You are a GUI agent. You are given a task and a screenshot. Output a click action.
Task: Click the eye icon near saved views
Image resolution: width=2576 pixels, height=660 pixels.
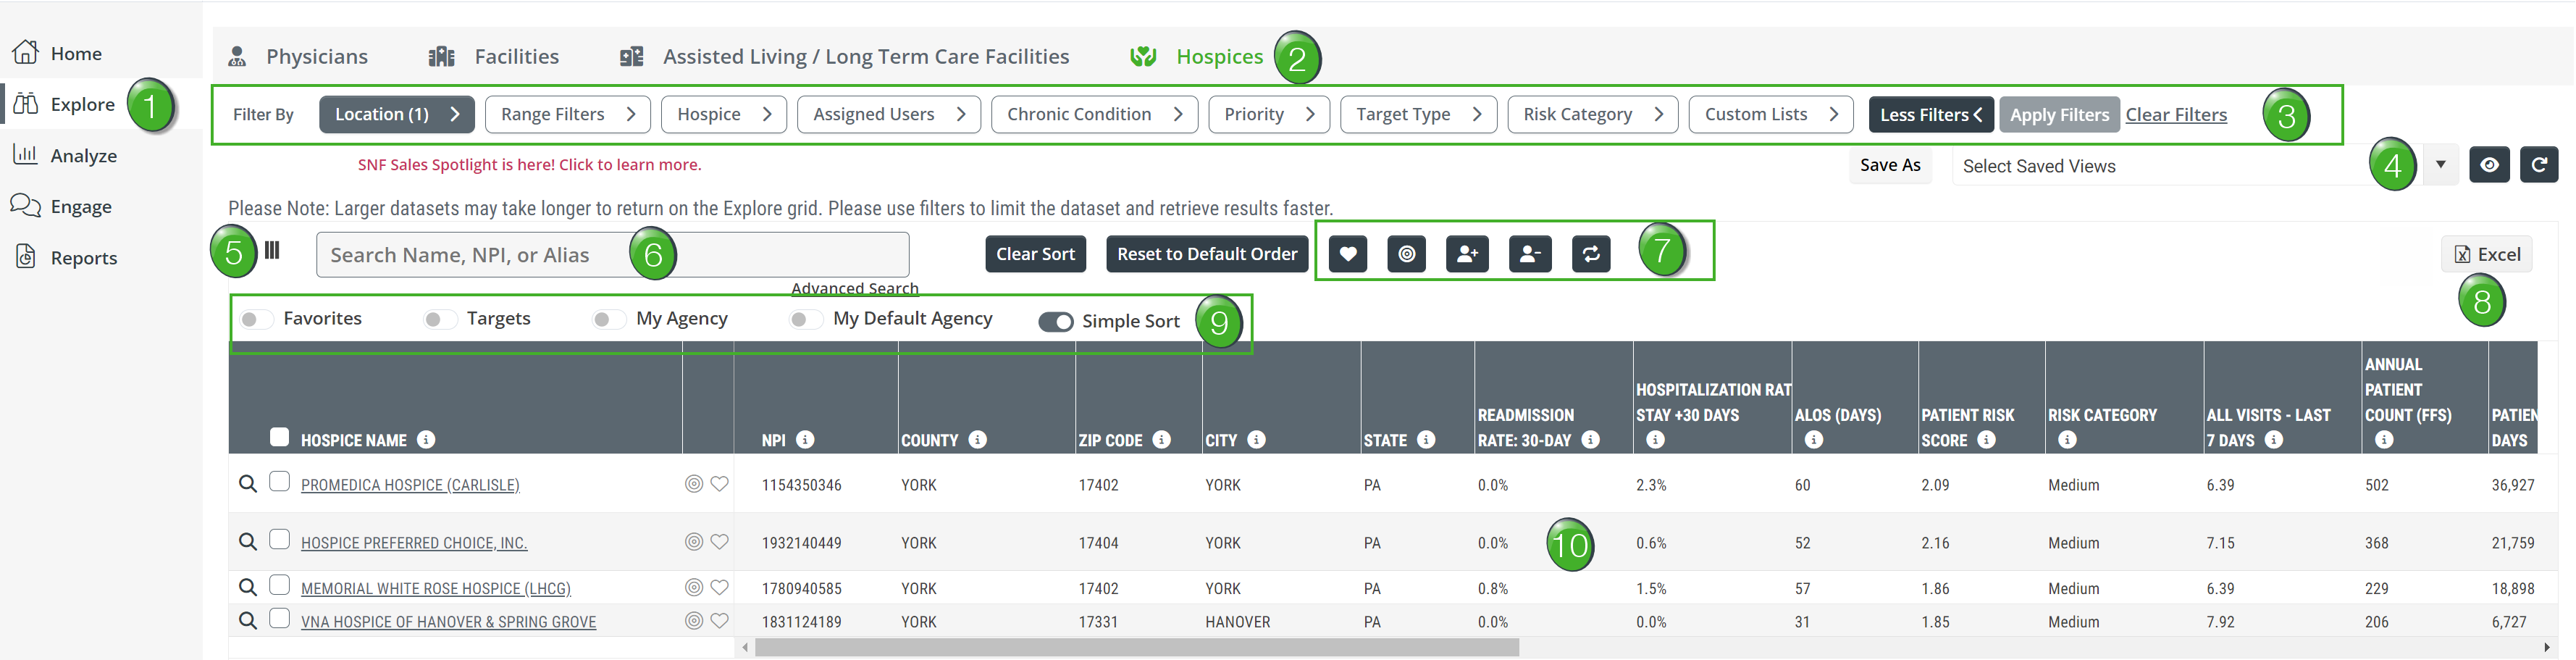point(2488,165)
